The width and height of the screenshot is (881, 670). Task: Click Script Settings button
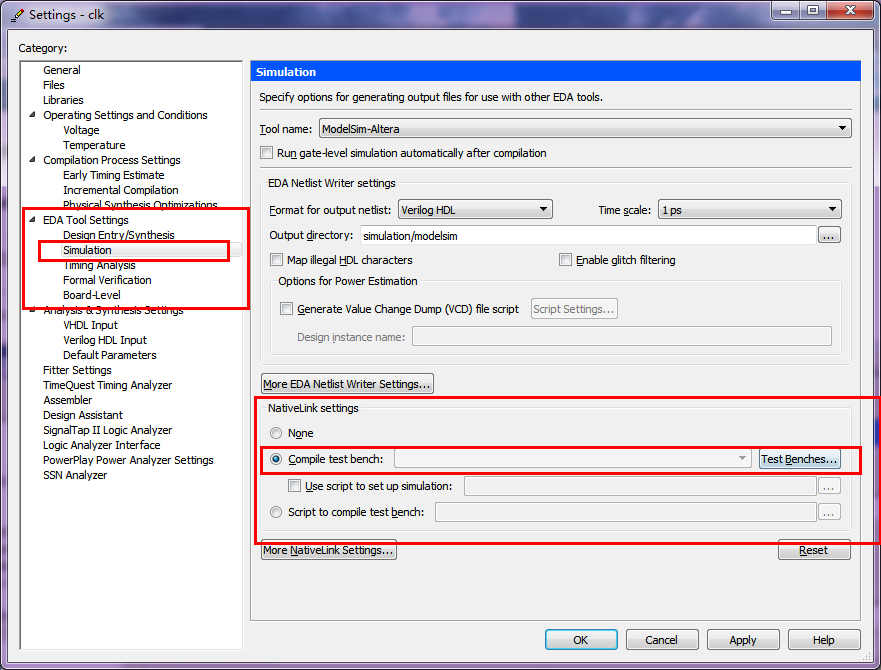[574, 309]
